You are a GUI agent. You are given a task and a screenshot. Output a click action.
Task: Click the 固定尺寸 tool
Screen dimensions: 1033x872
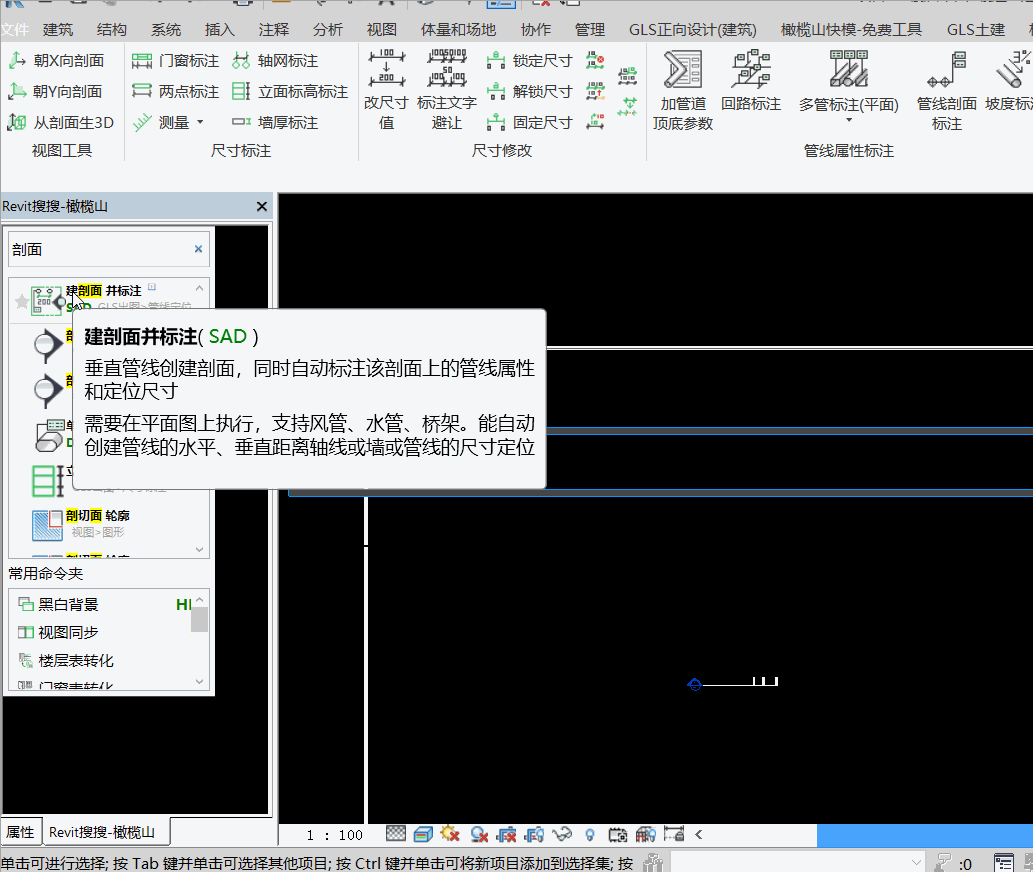coord(530,122)
